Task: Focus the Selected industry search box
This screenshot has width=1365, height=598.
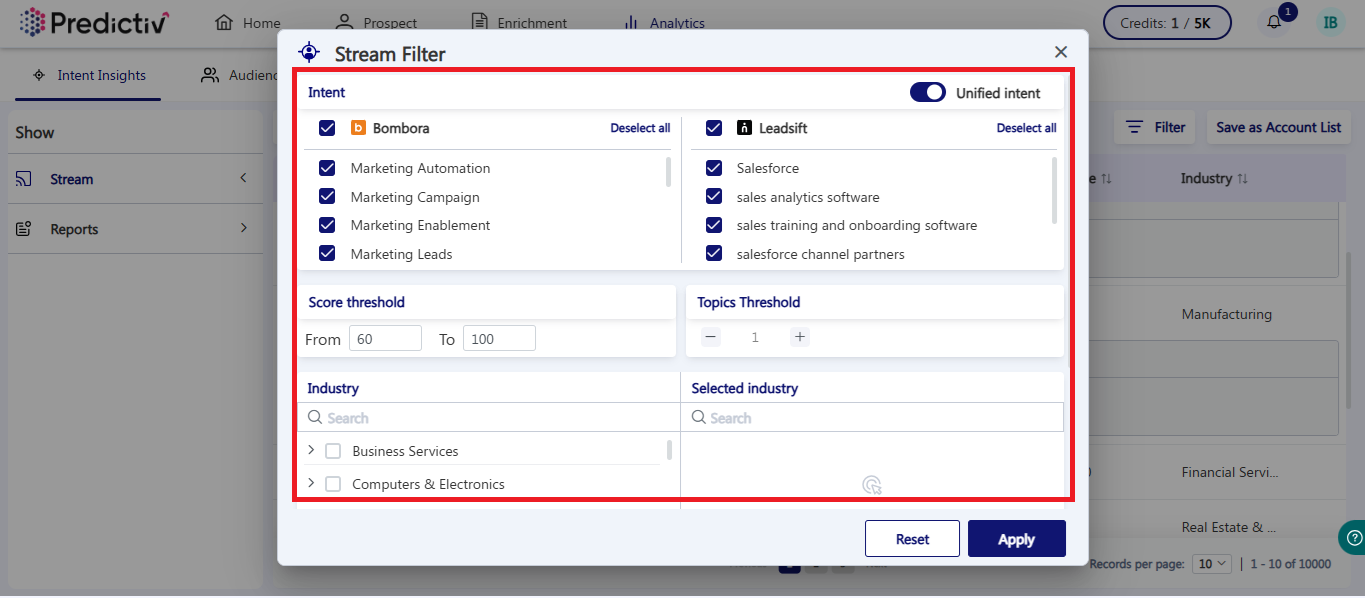Action: tap(872, 418)
